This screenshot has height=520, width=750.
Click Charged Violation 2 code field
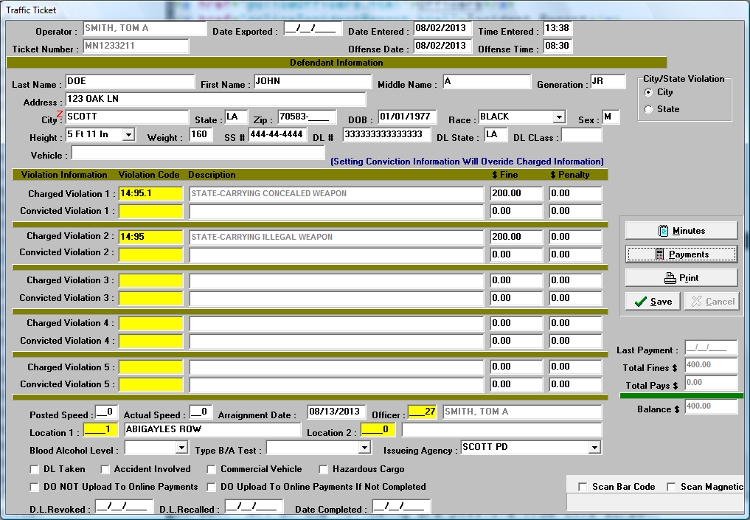pos(151,237)
